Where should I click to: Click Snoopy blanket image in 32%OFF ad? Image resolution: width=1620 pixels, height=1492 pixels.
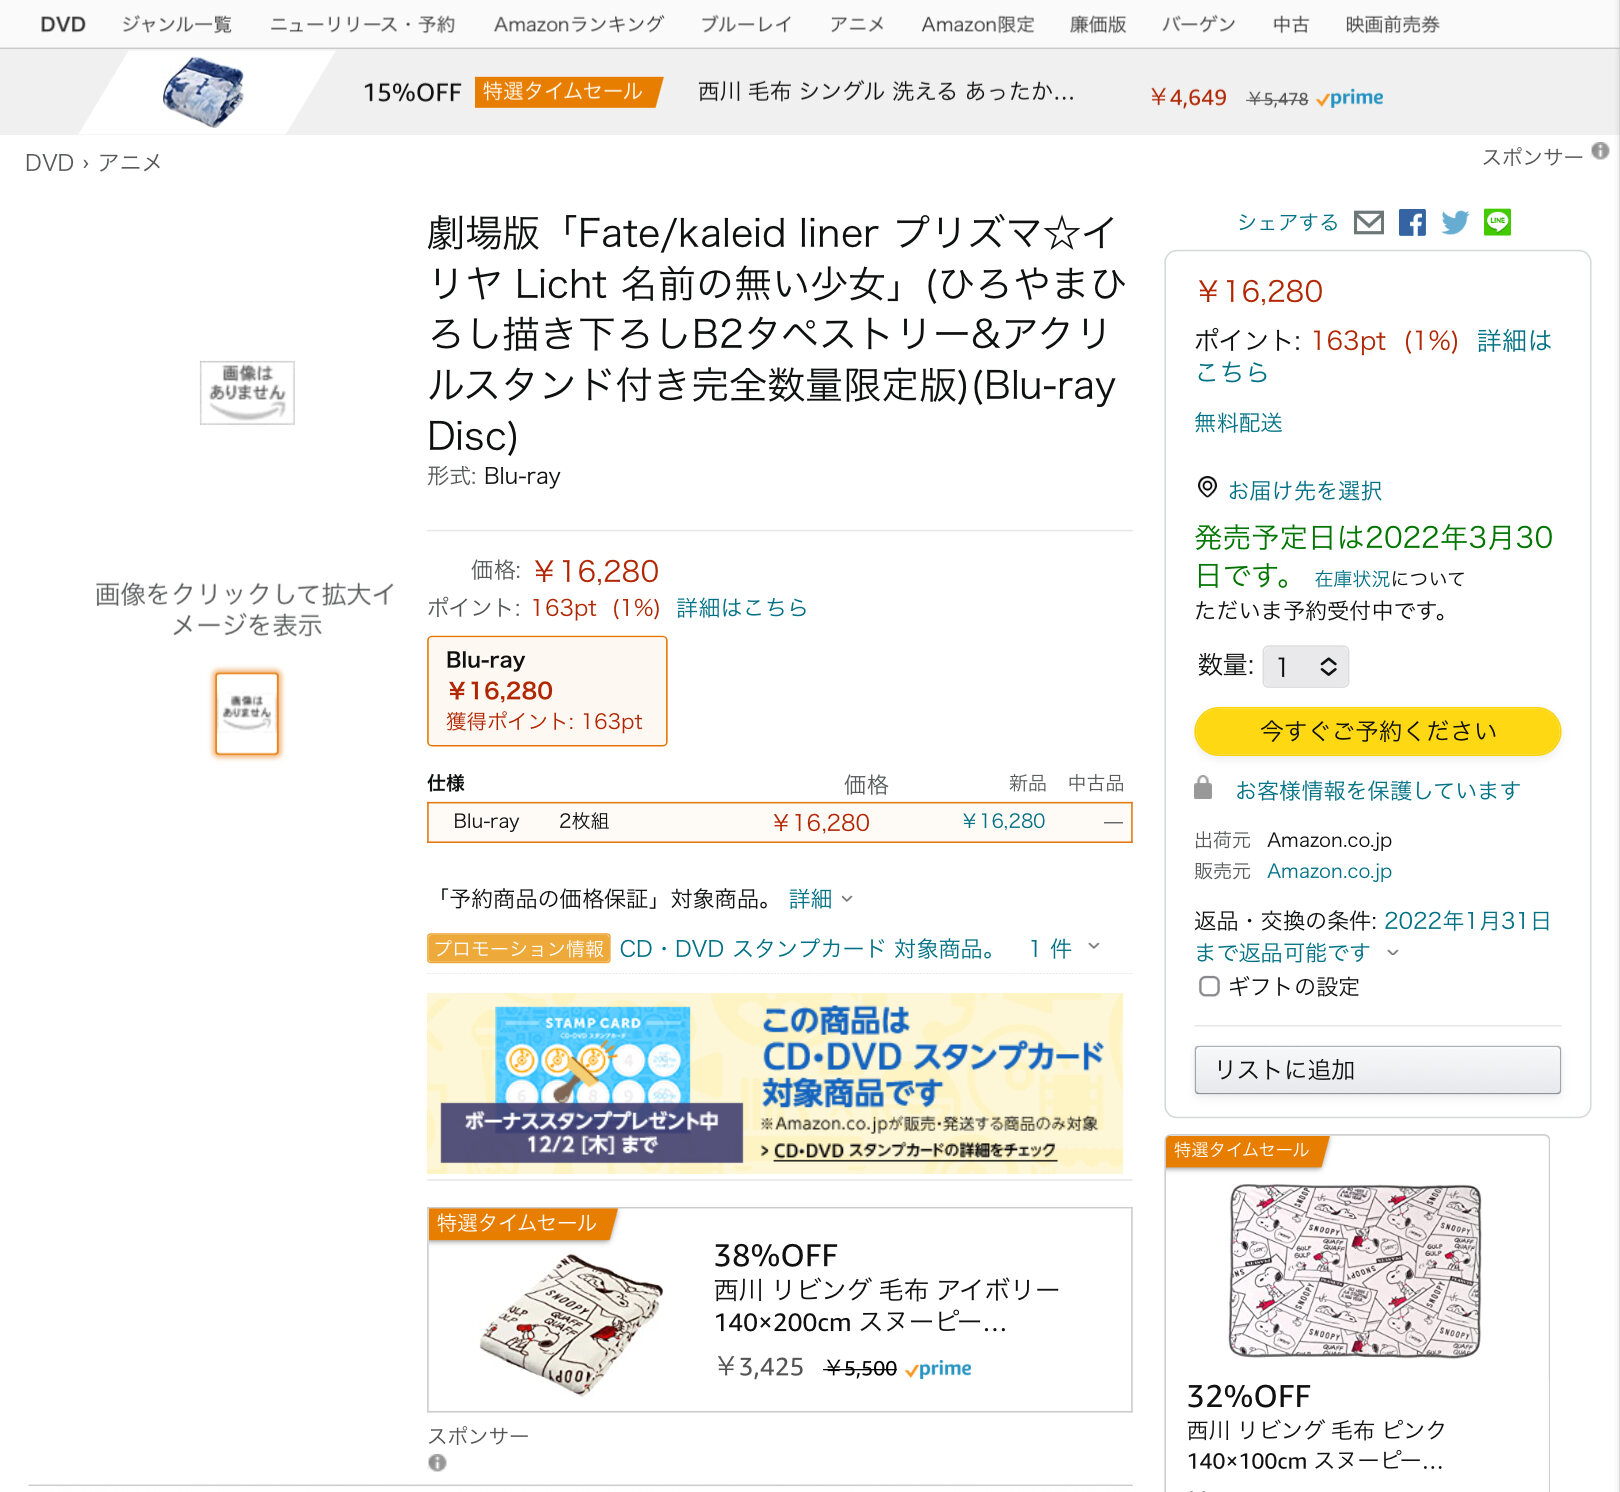click(1355, 1270)
